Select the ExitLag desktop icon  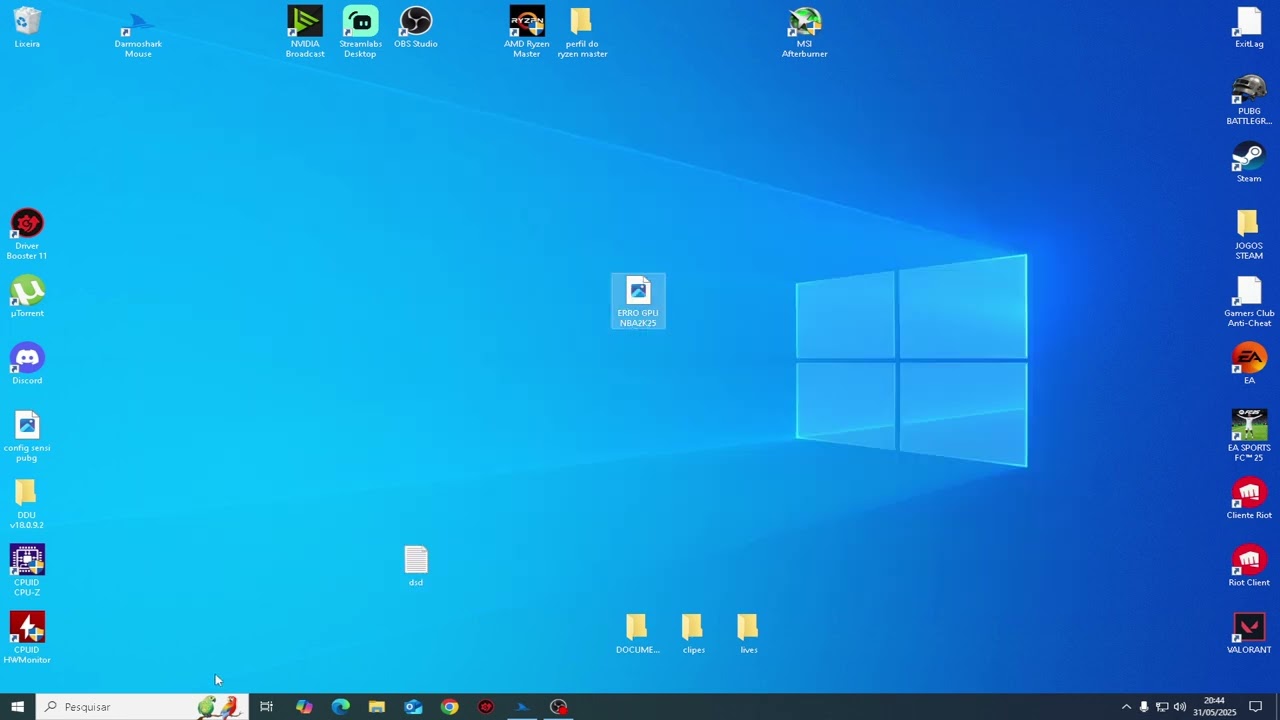[1249, 28]
